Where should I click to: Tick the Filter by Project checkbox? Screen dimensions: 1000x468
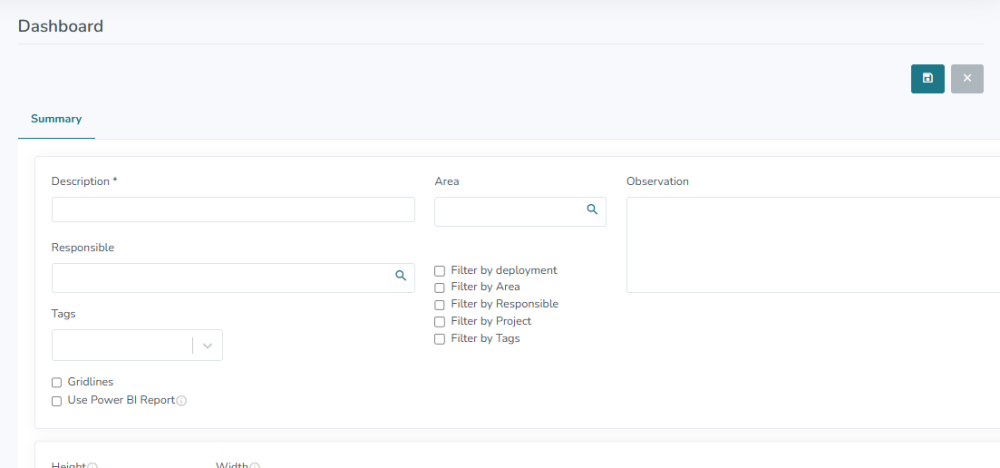[440, 322]
